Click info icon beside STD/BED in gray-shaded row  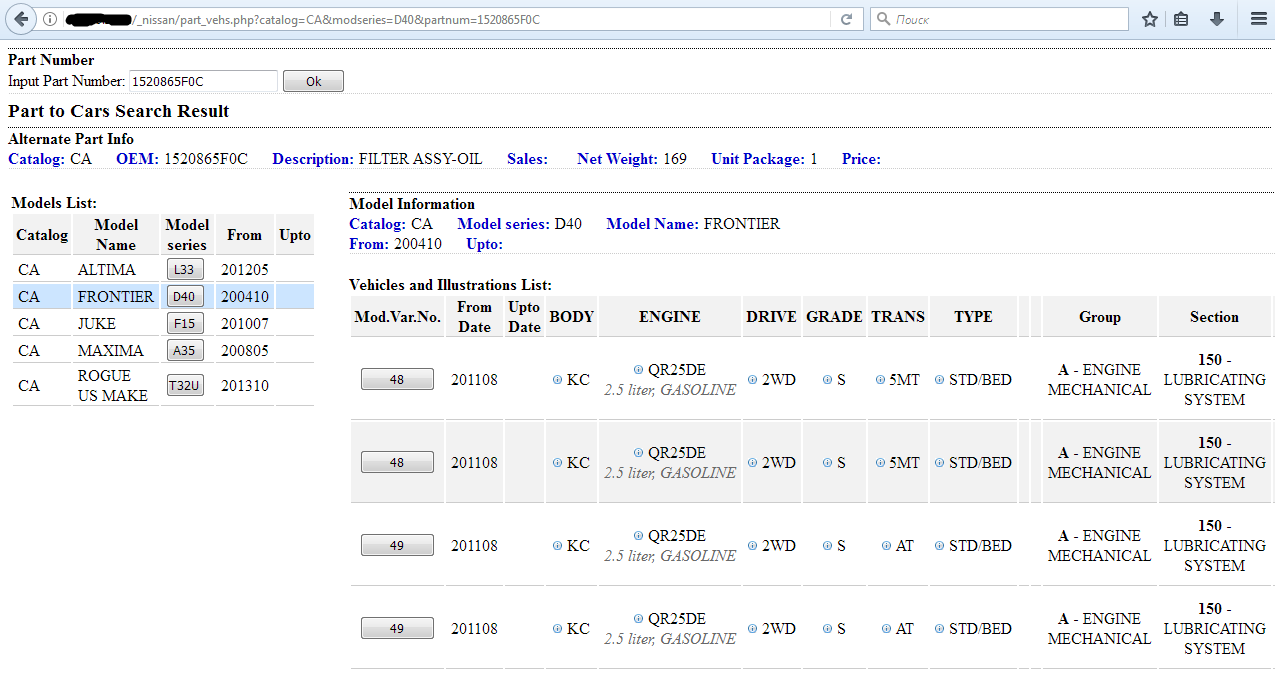pos(940,463)
